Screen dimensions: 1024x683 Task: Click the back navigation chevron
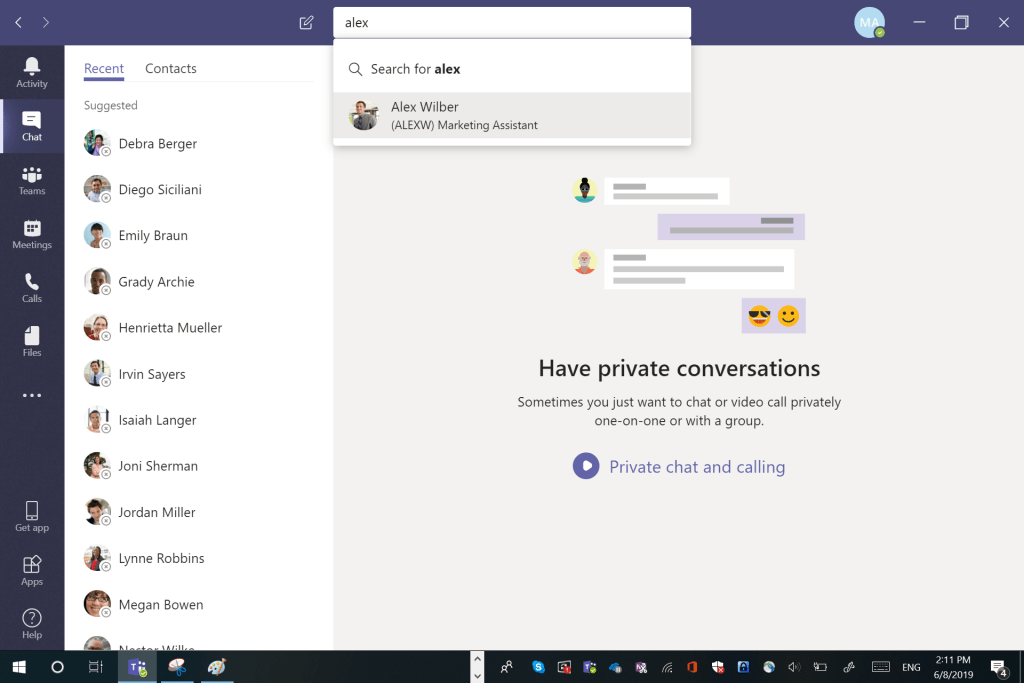tap(17, 21)
